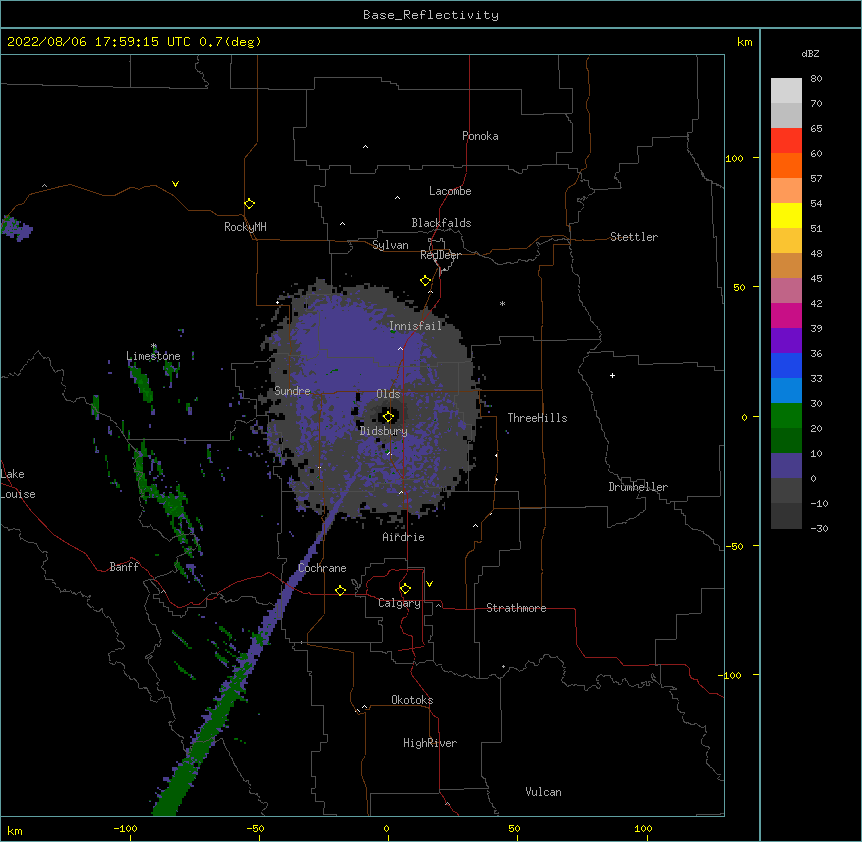
Task: Click the white caret marker southwest of Ponoka
Action: pyautogui.click(x=365, y=147)
